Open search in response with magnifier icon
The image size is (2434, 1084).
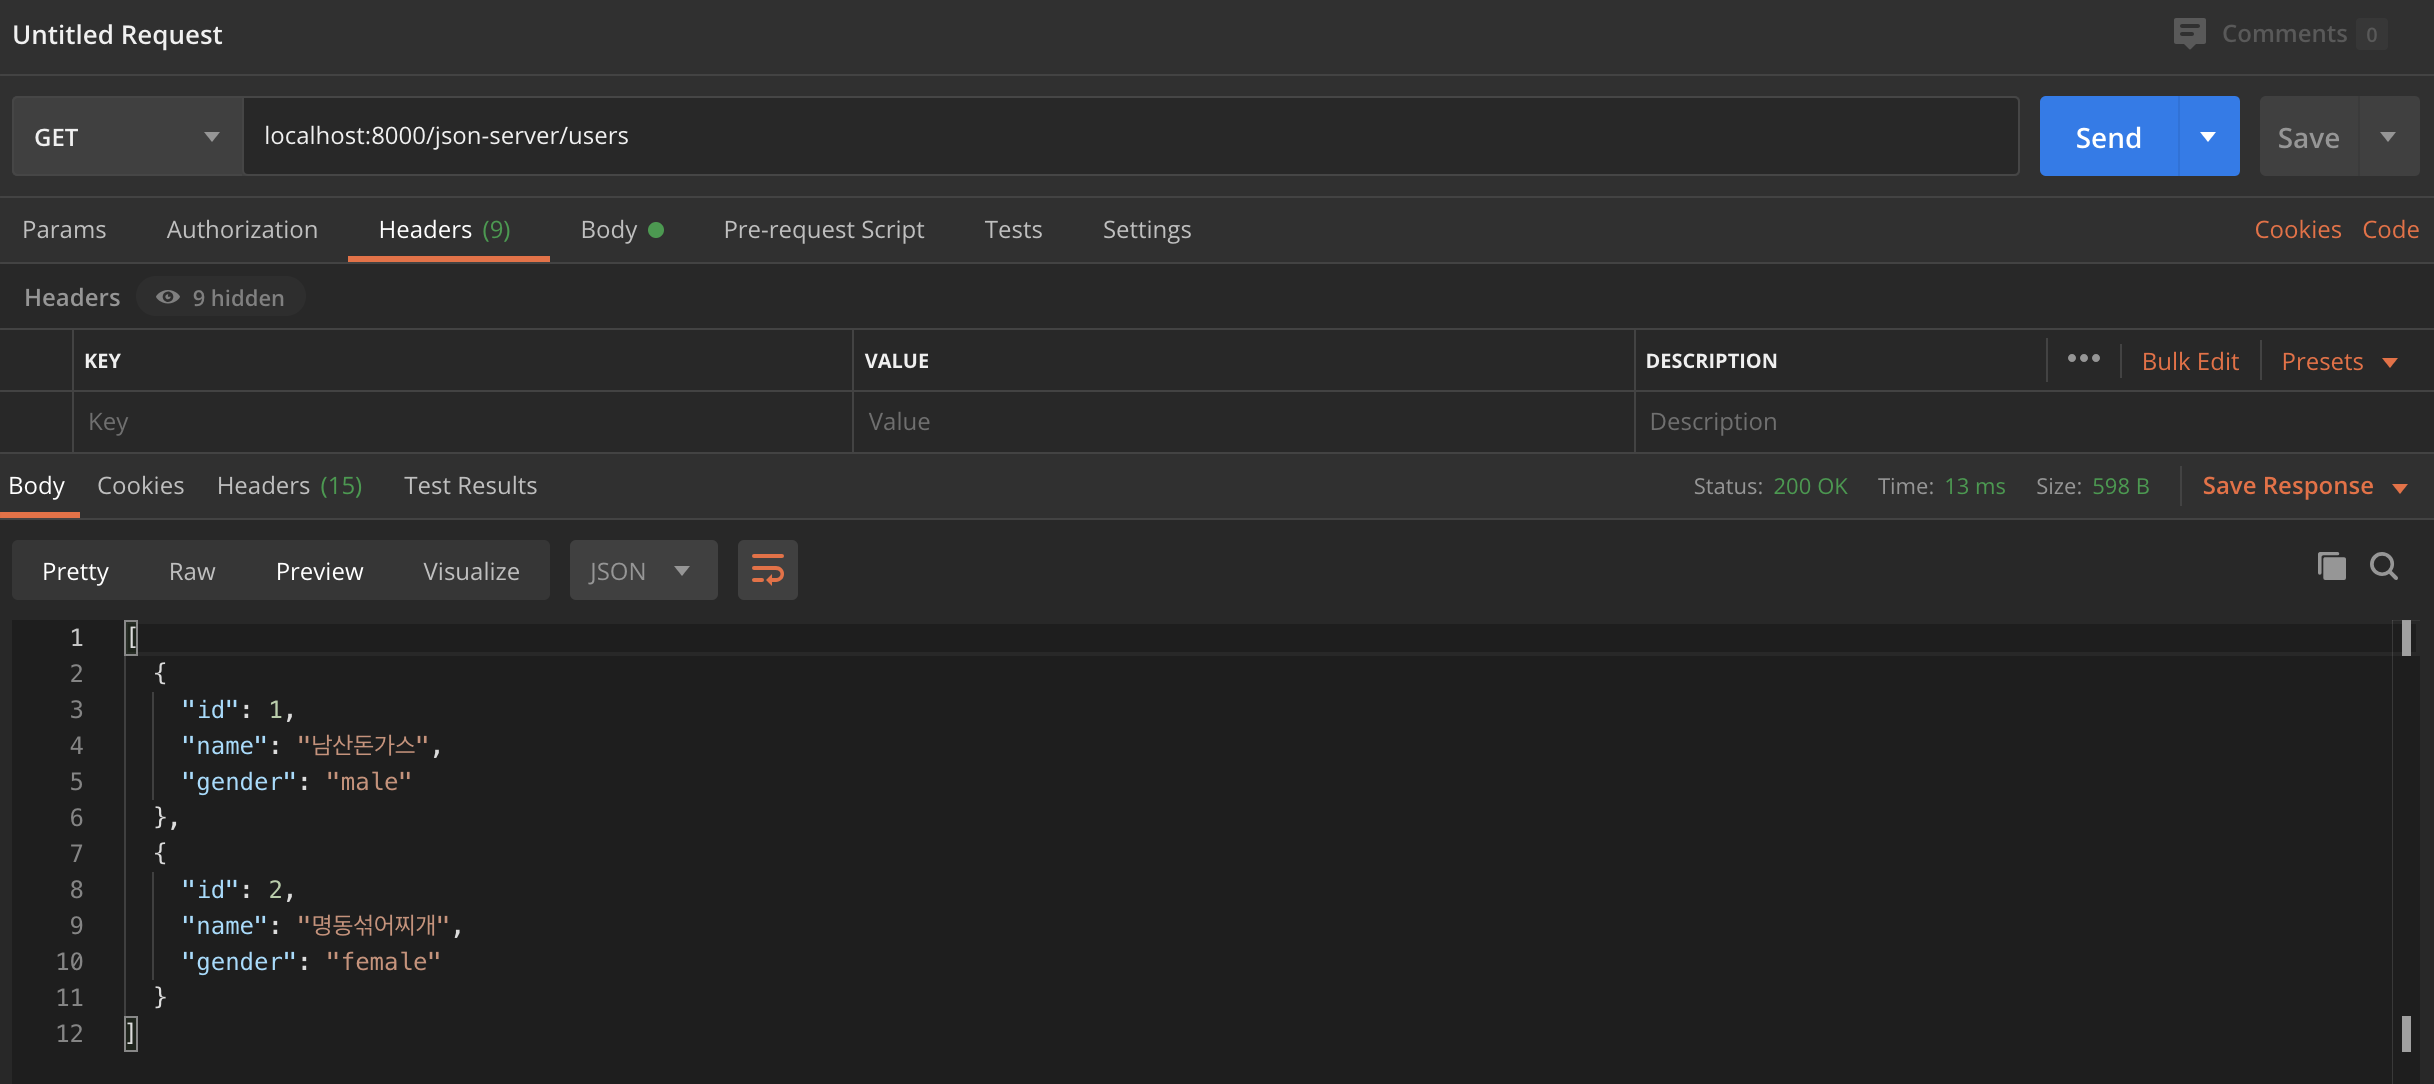[x=2384, y=566]
